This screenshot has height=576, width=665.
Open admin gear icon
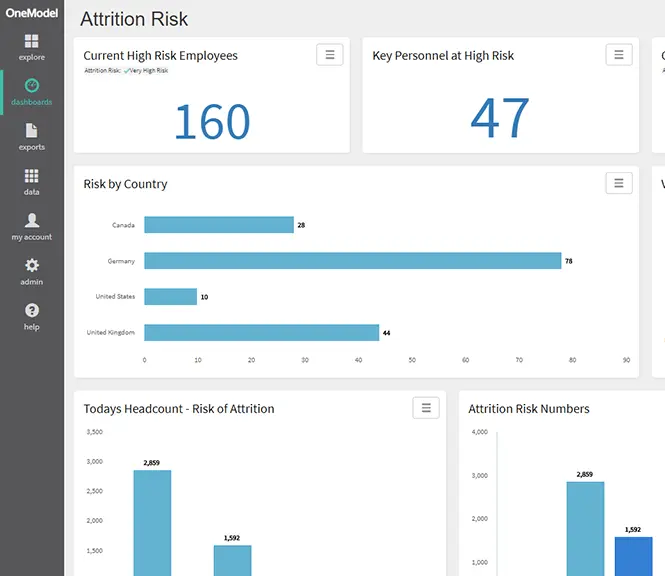click(x=32, y=266)
